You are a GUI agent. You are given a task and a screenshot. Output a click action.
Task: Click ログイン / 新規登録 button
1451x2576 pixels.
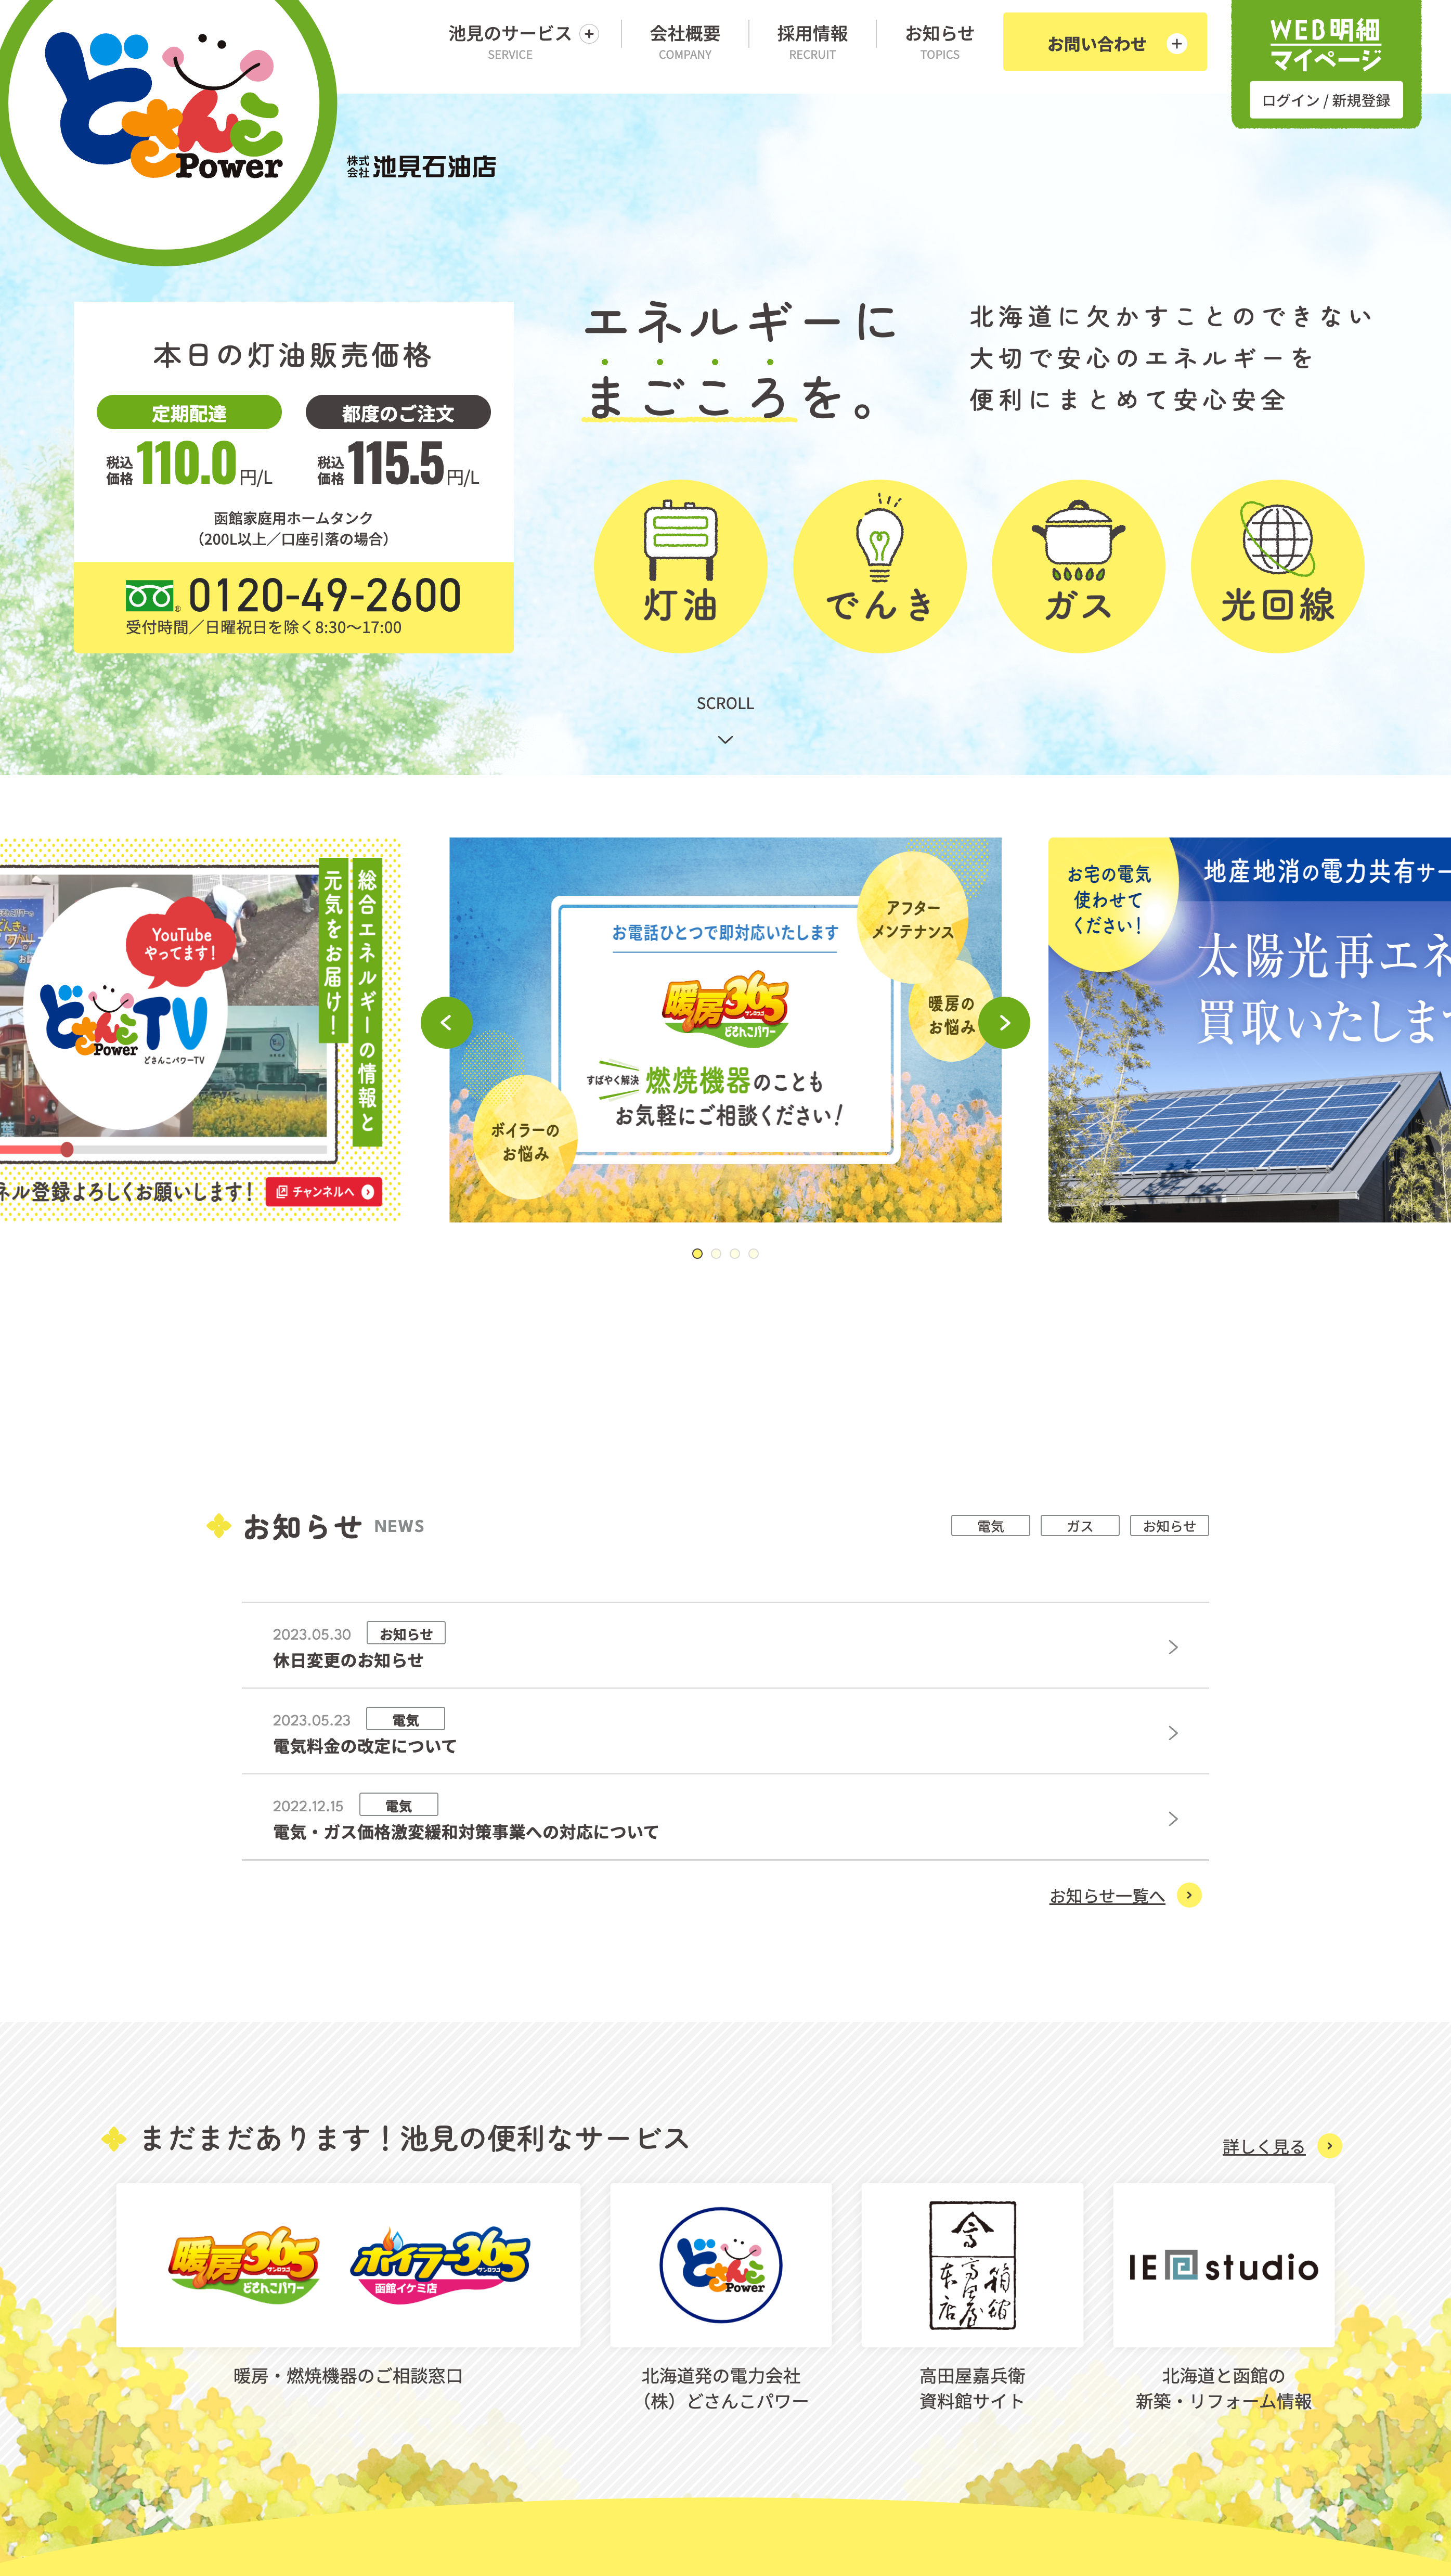[x=1326, y=100]
